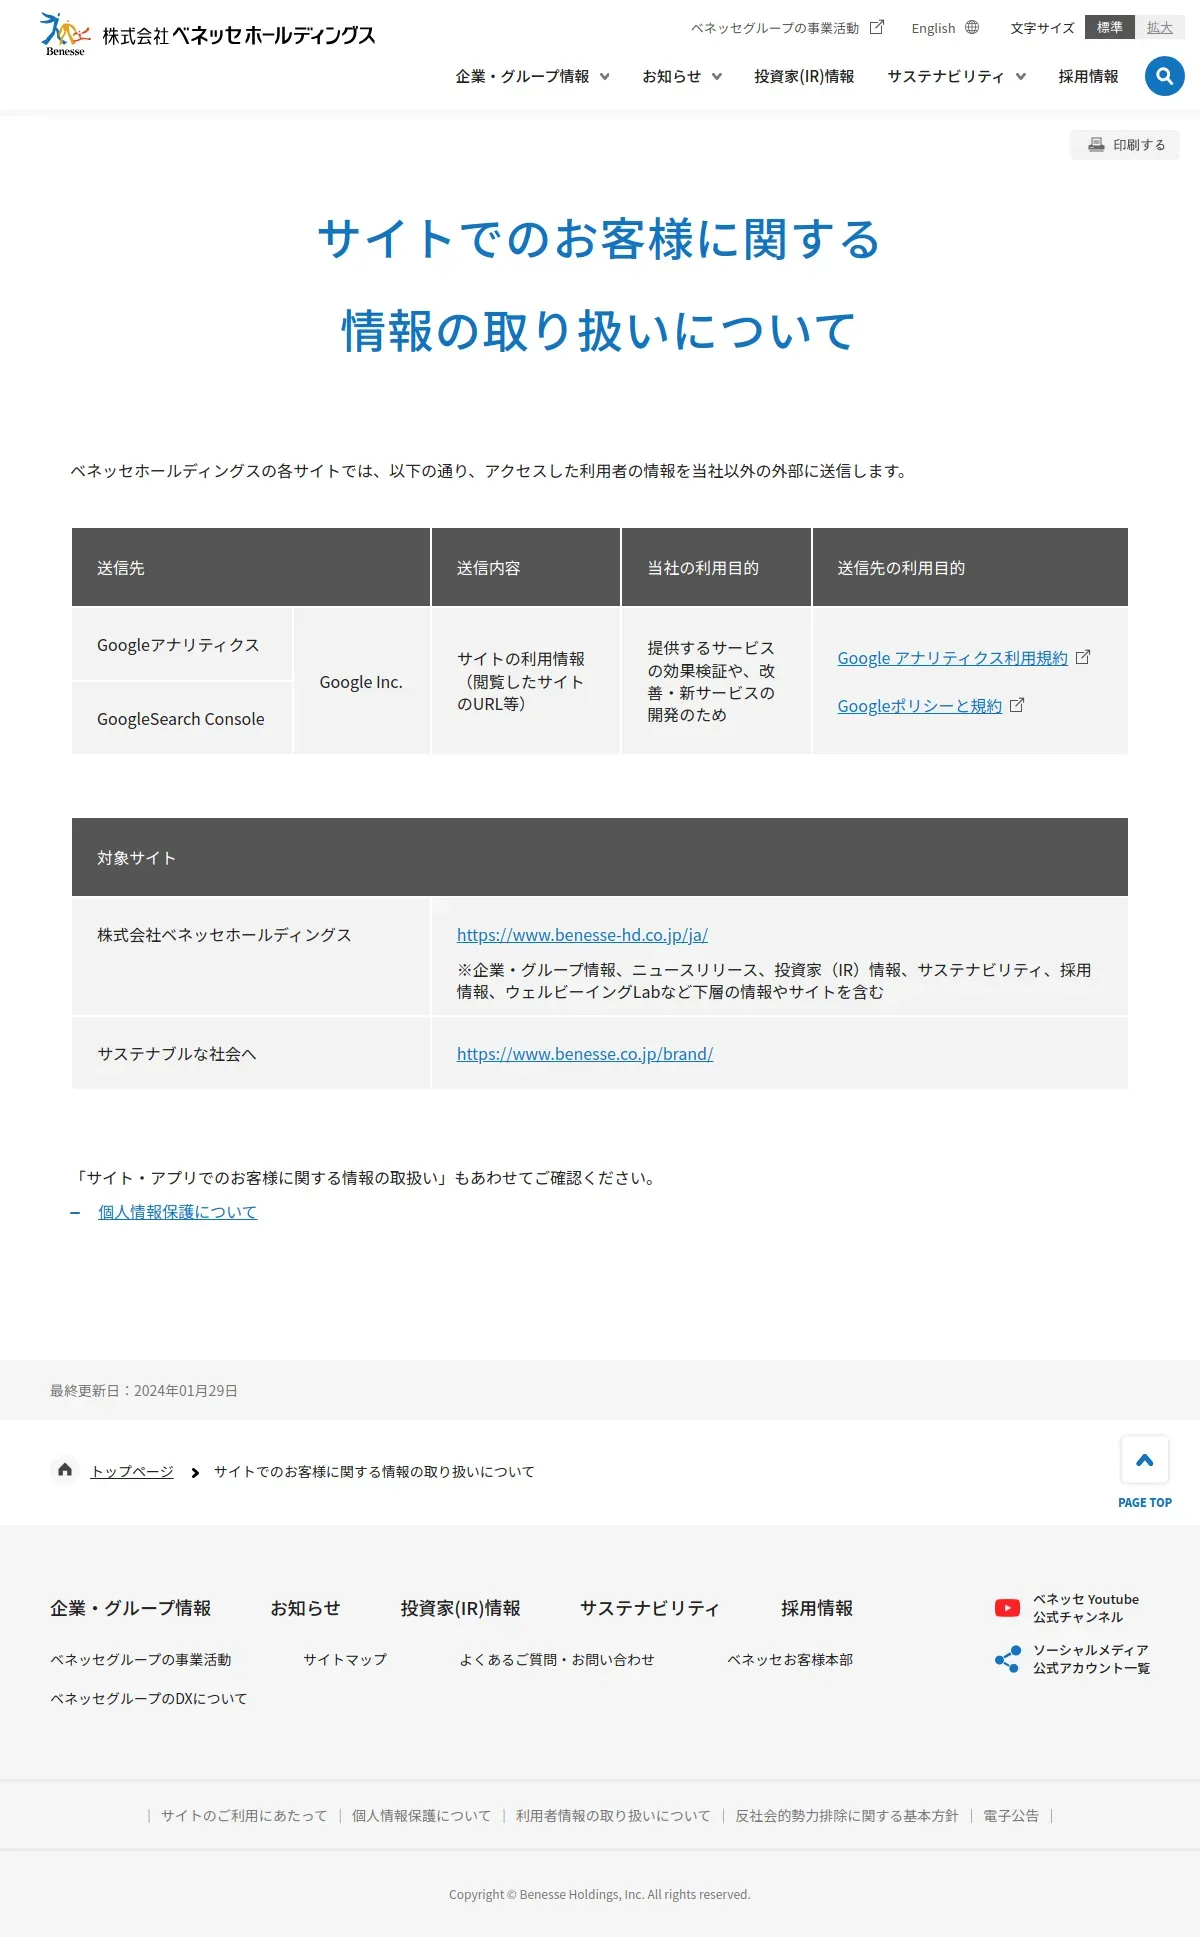Click the PAGE TOP up-arrow button
Viewport: 1200px width, 1937px height.
(1145, 1460)
